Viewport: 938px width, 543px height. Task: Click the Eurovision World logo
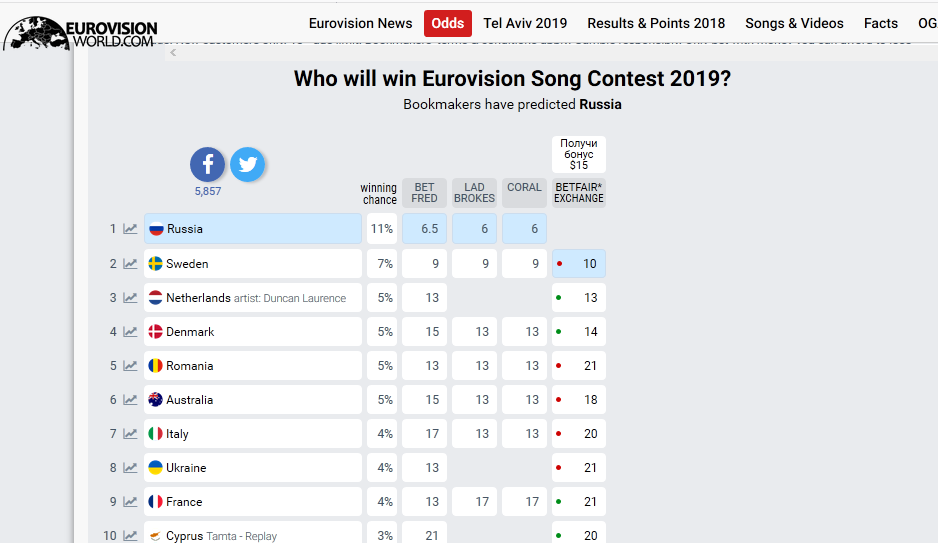[80, 32]
